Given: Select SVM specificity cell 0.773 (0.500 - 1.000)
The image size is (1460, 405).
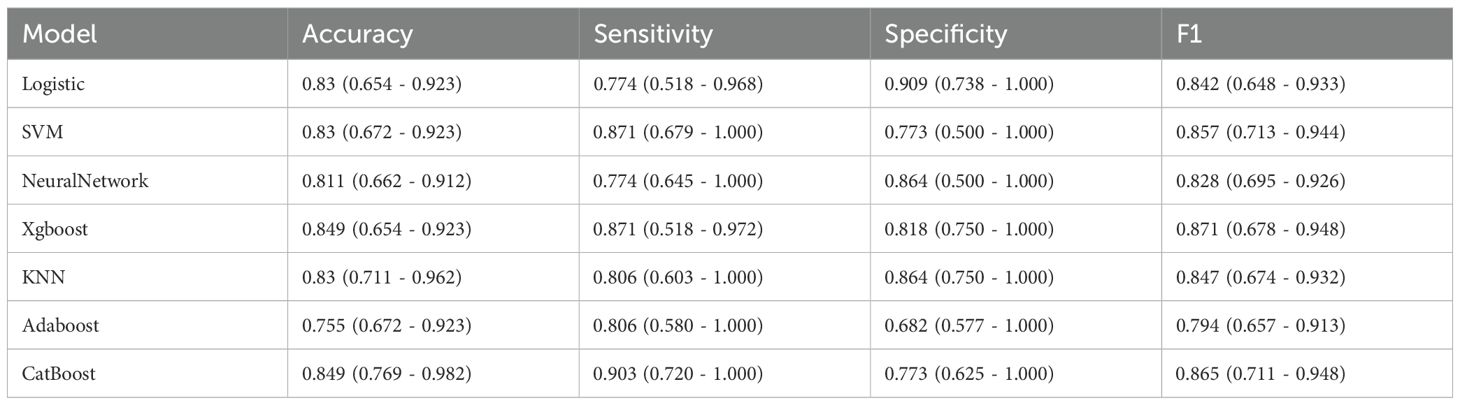Looking at the screenshot, I should (x=969, y=132).
